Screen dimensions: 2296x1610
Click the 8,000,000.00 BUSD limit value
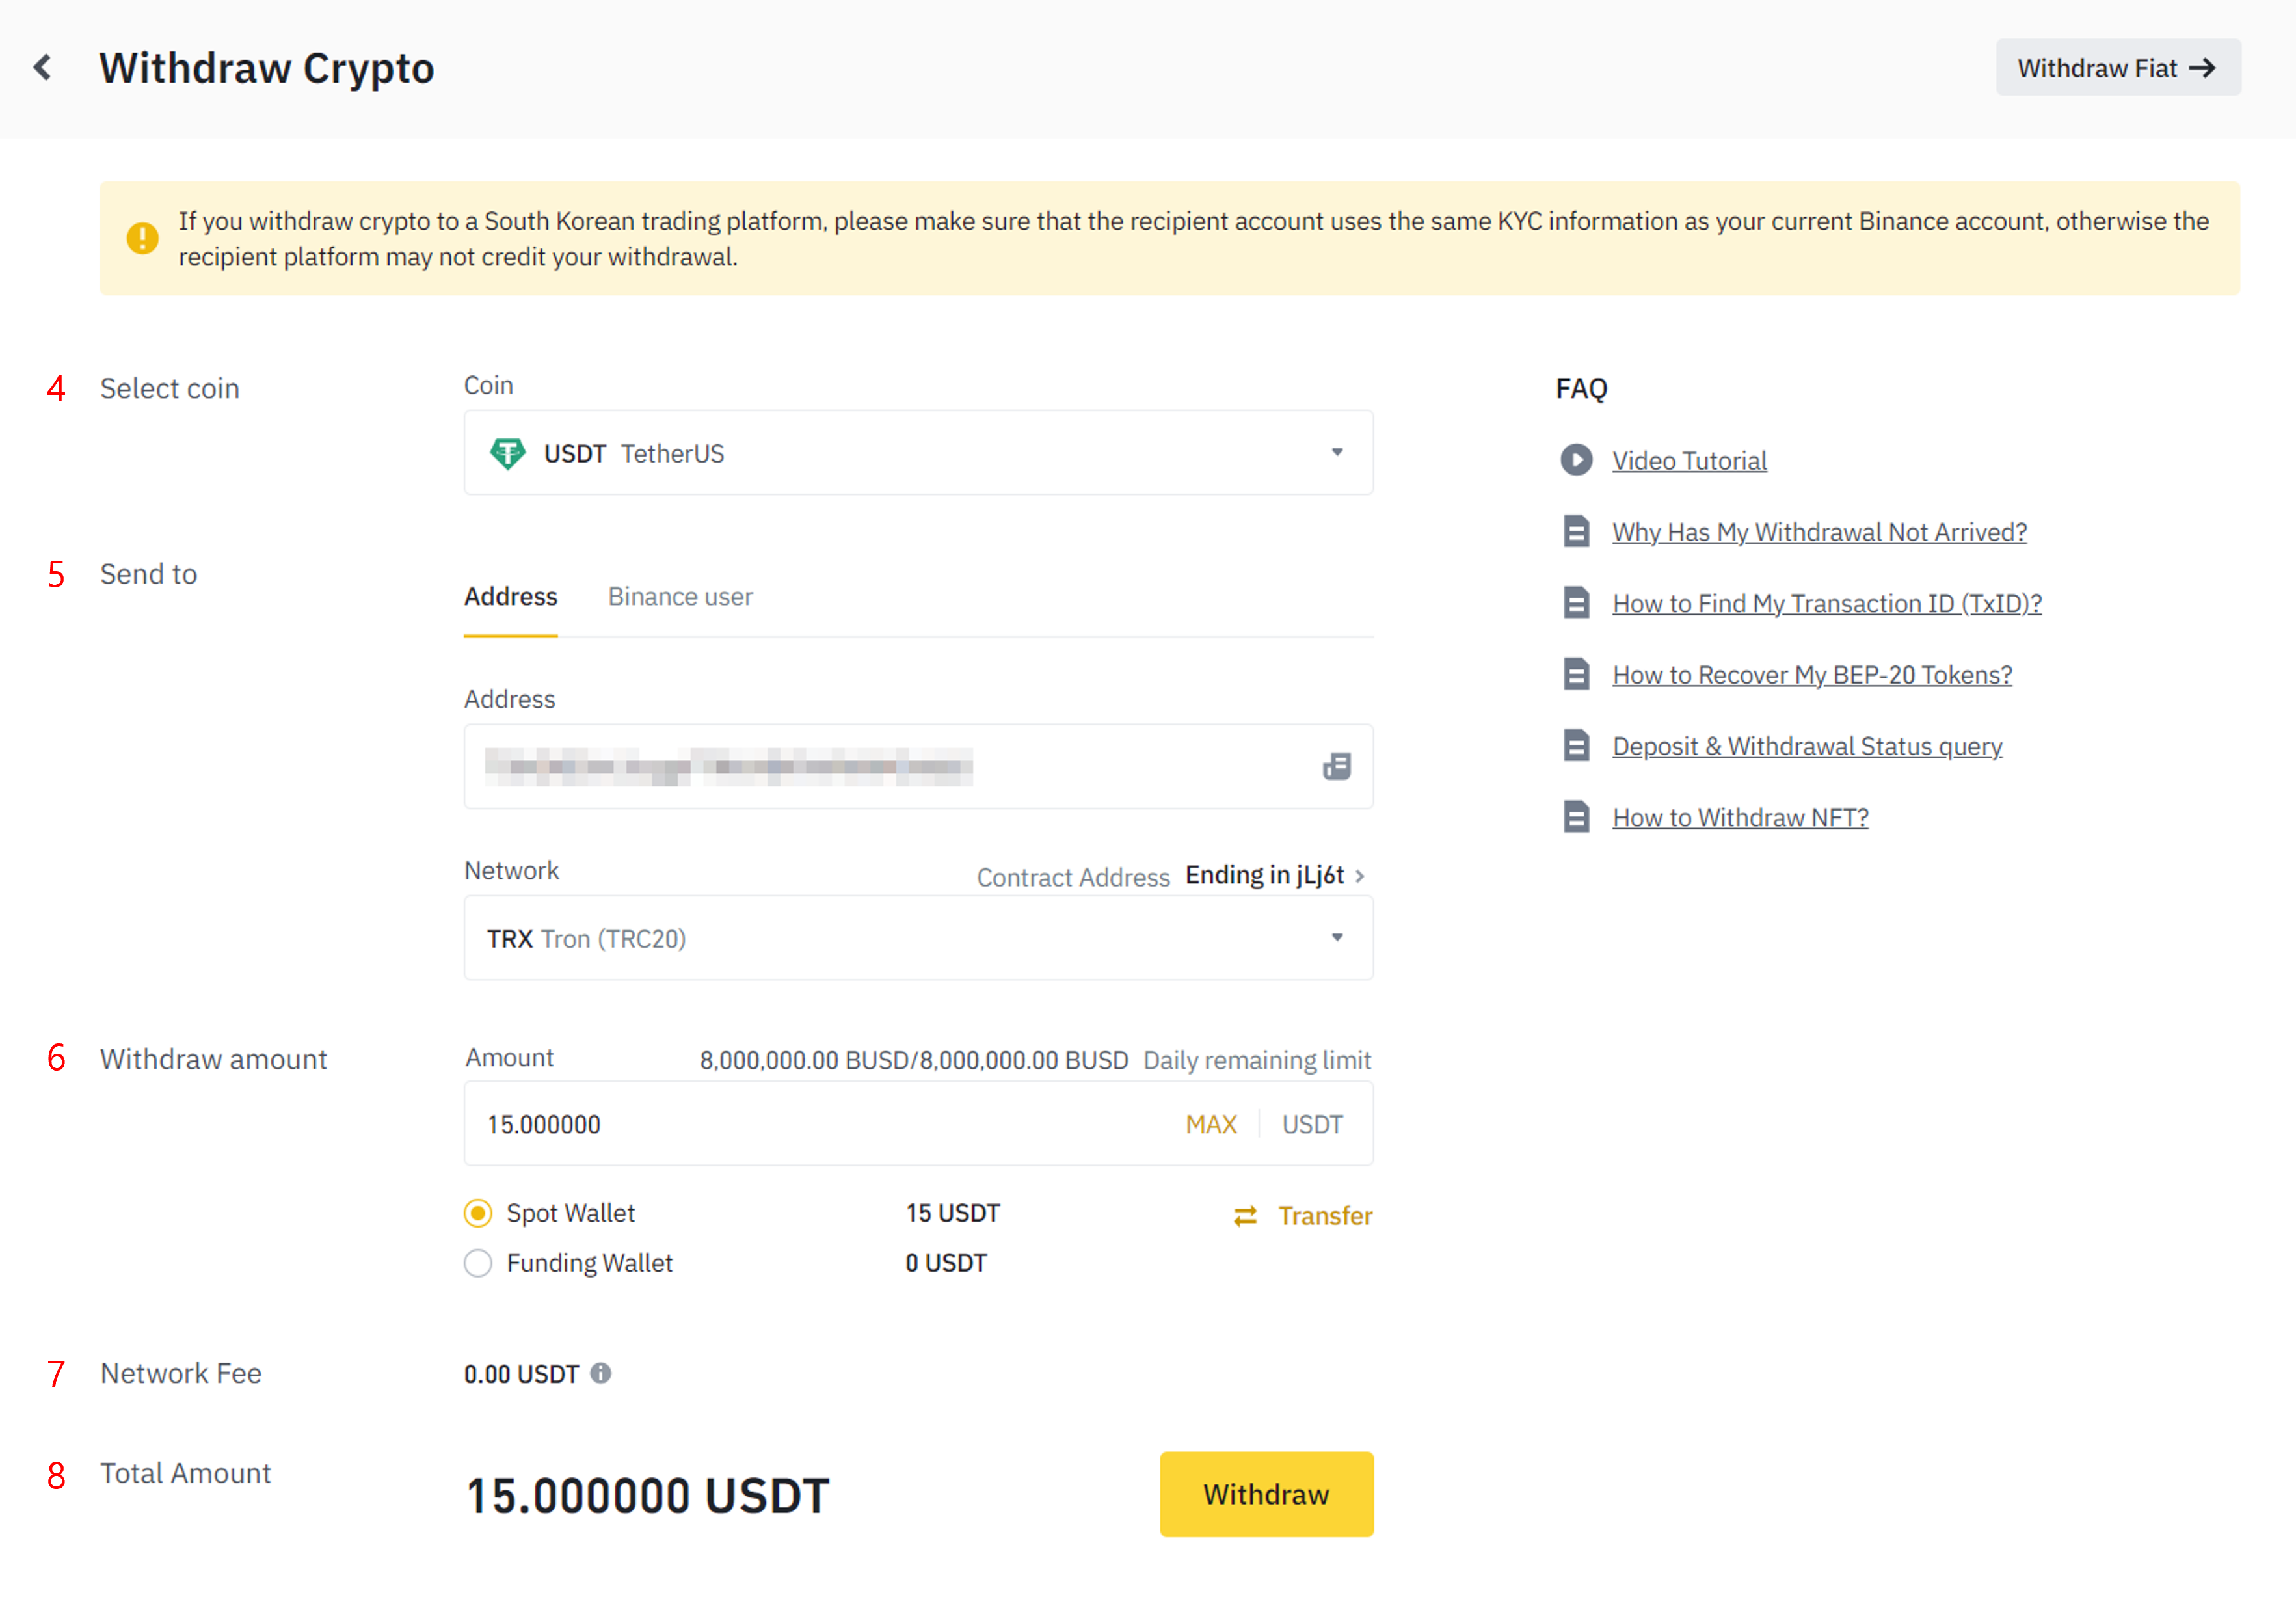(914, 1060)
